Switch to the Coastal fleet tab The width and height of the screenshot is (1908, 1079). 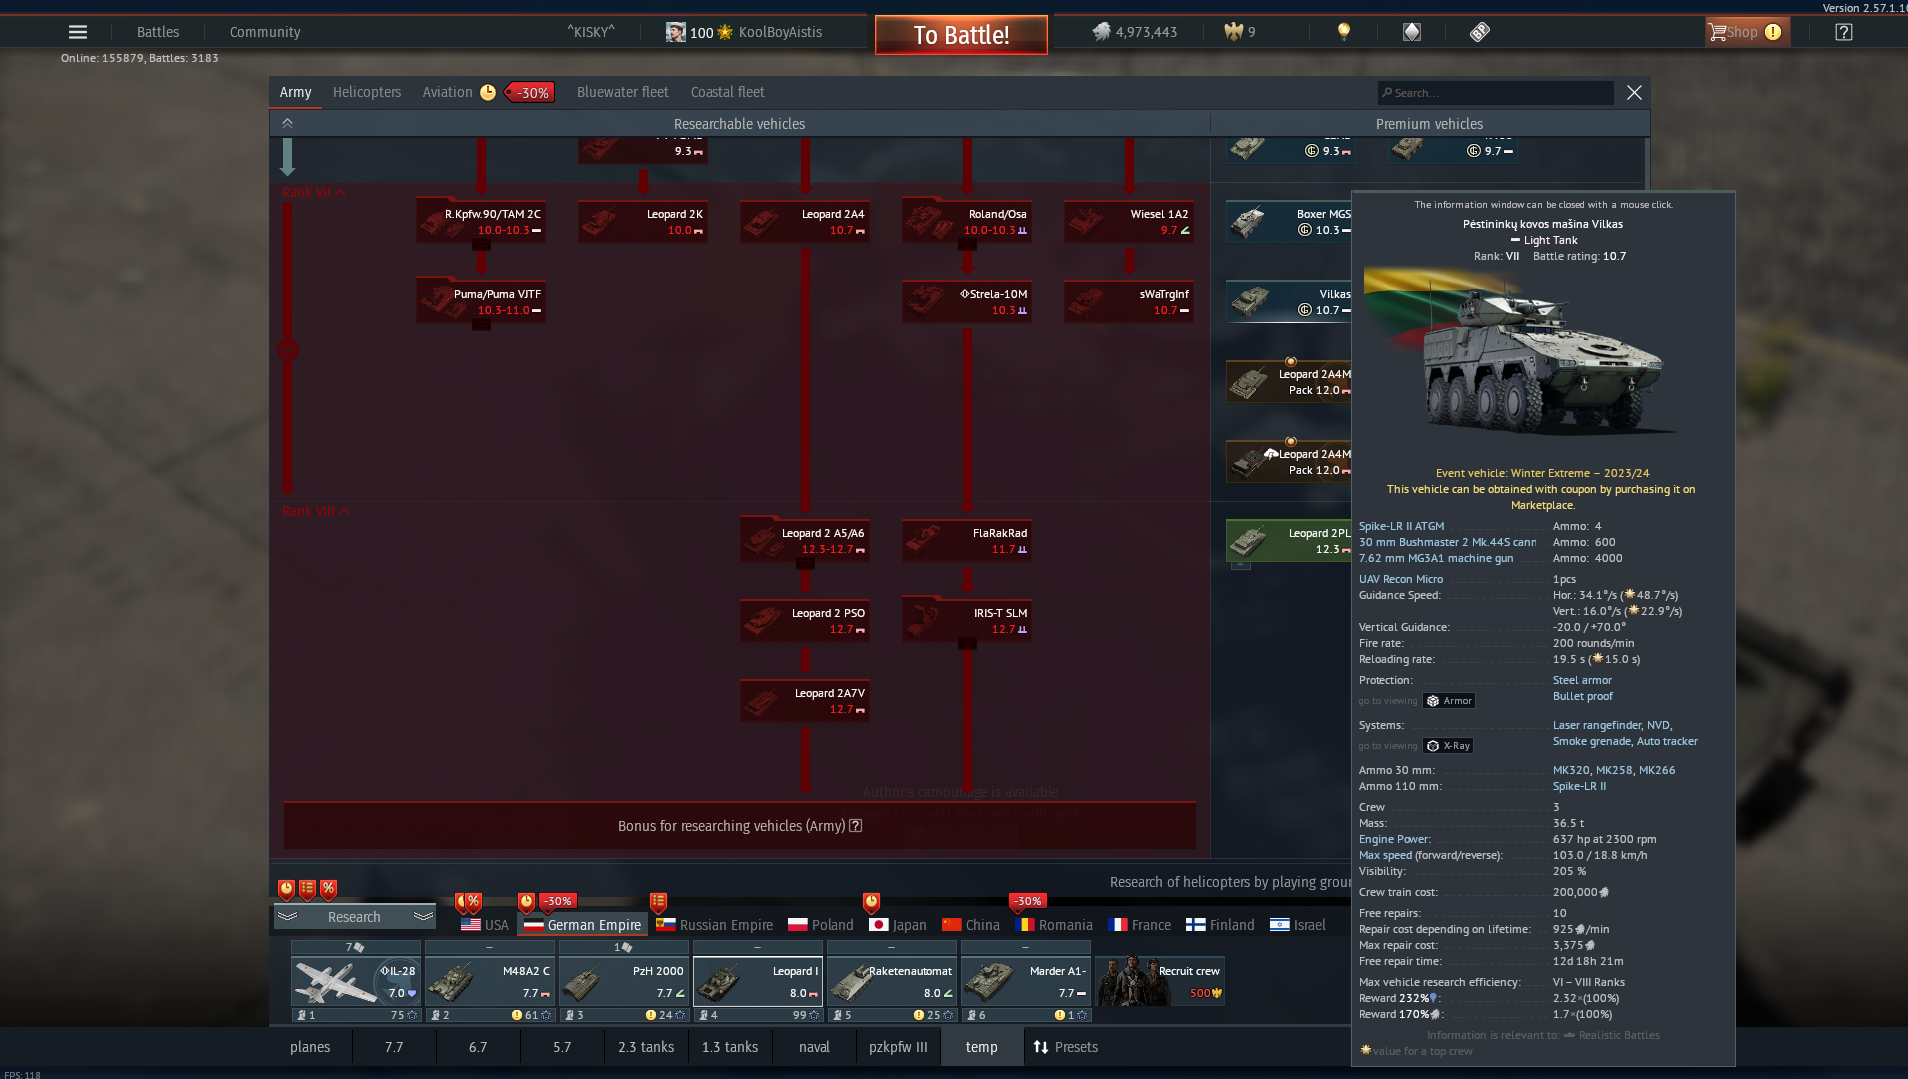click(727, 92)
